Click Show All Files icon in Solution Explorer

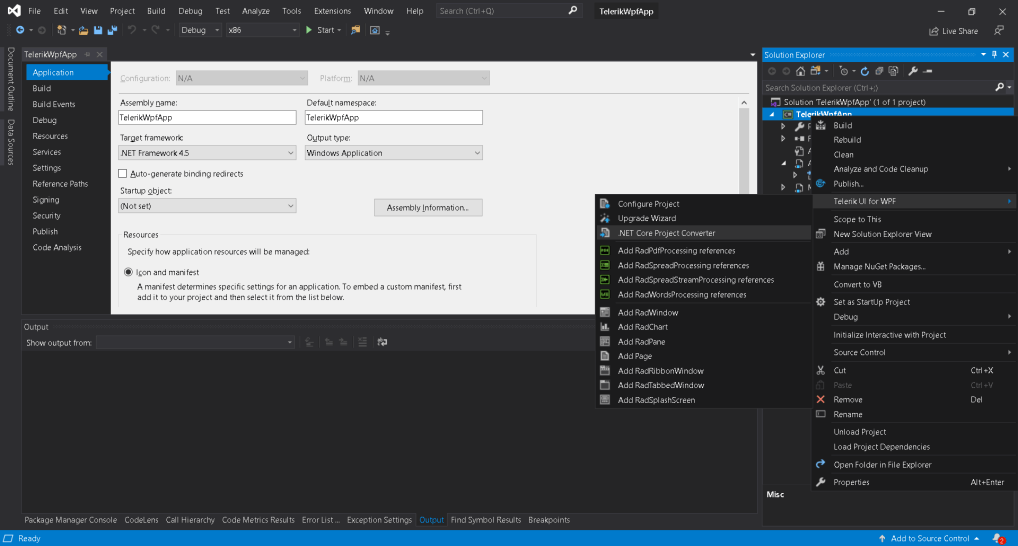click(x=893, y=71)
